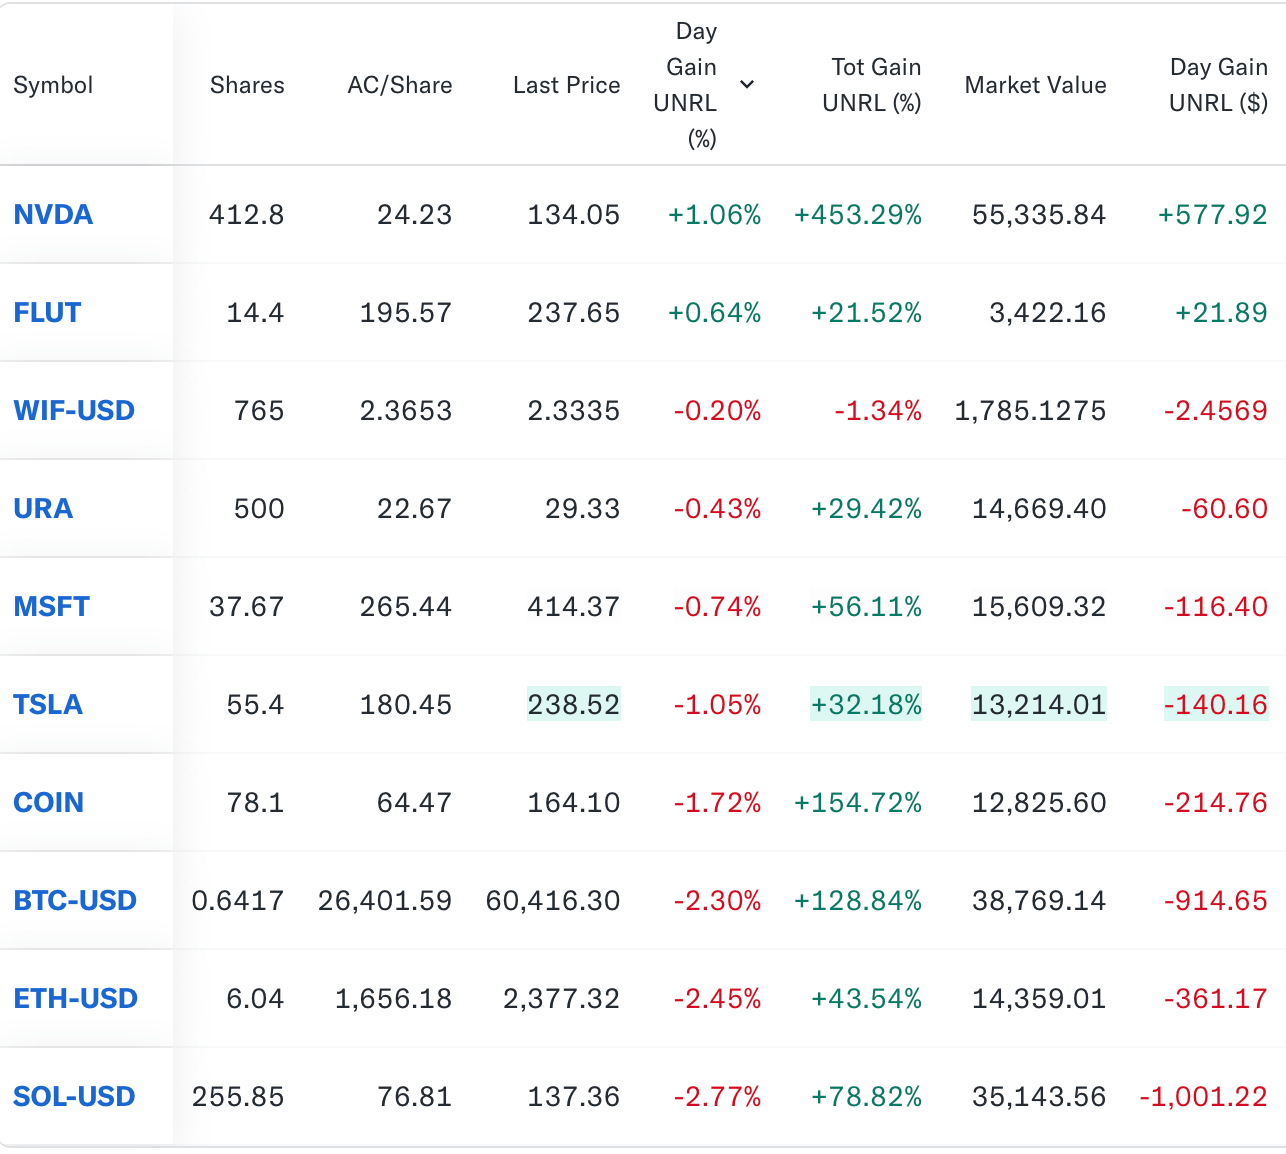Sort by the Market Value column header
Image resolution: width=1286 pixels, height=1154 pixels.
1036,85
